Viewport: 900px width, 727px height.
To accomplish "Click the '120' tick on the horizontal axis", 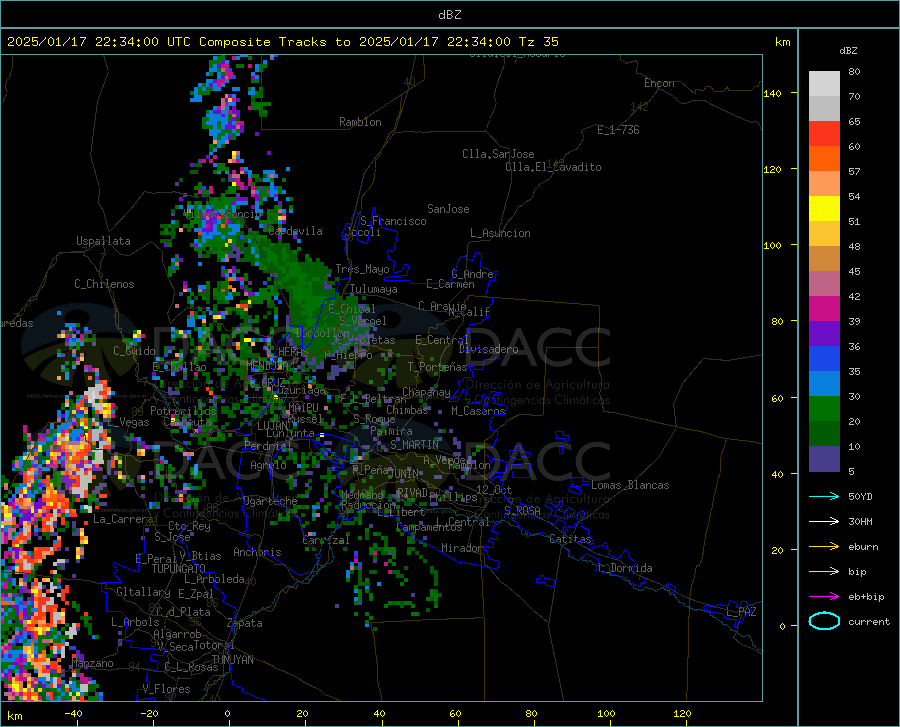I will point(682,714).
